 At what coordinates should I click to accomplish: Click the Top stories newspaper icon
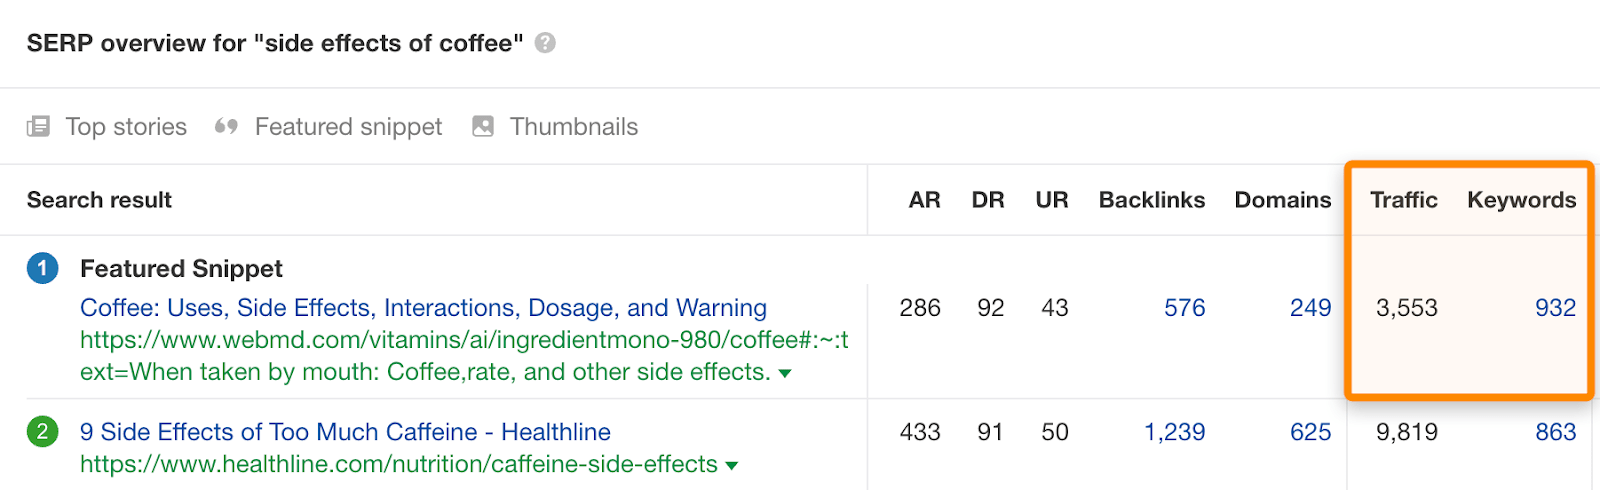click(38, 126)
